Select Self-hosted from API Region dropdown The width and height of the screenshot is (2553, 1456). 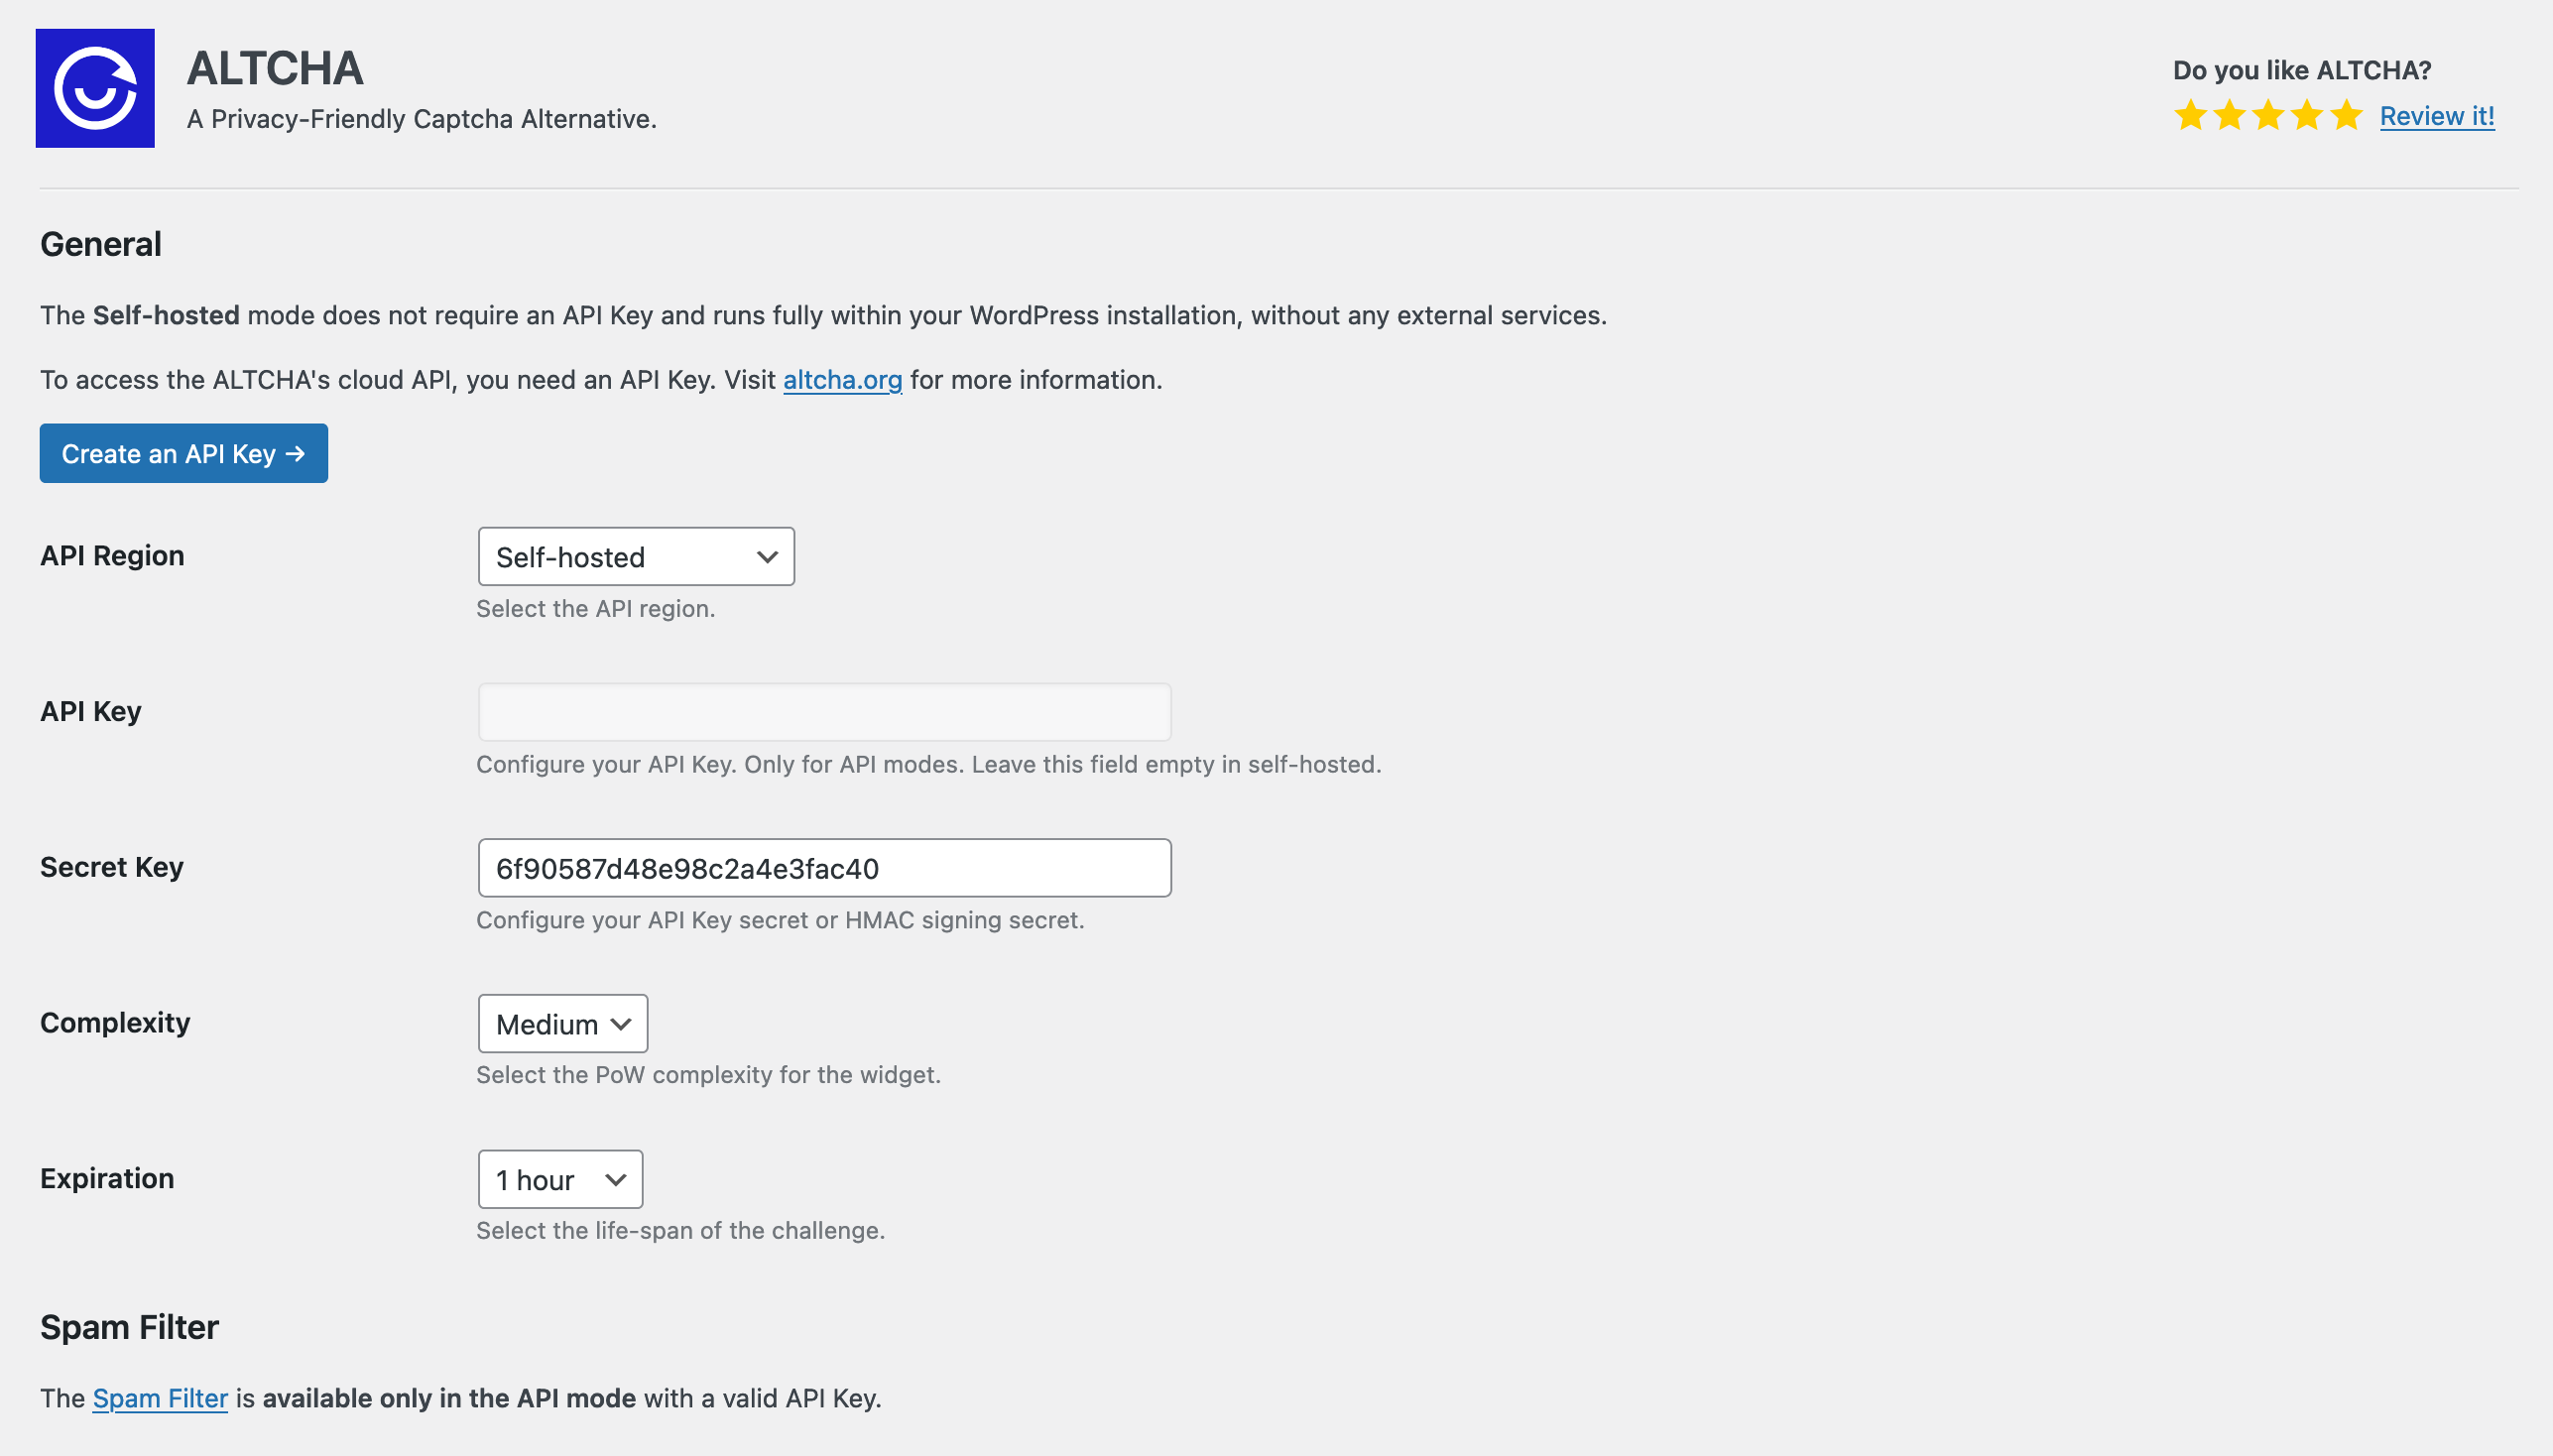635,556
